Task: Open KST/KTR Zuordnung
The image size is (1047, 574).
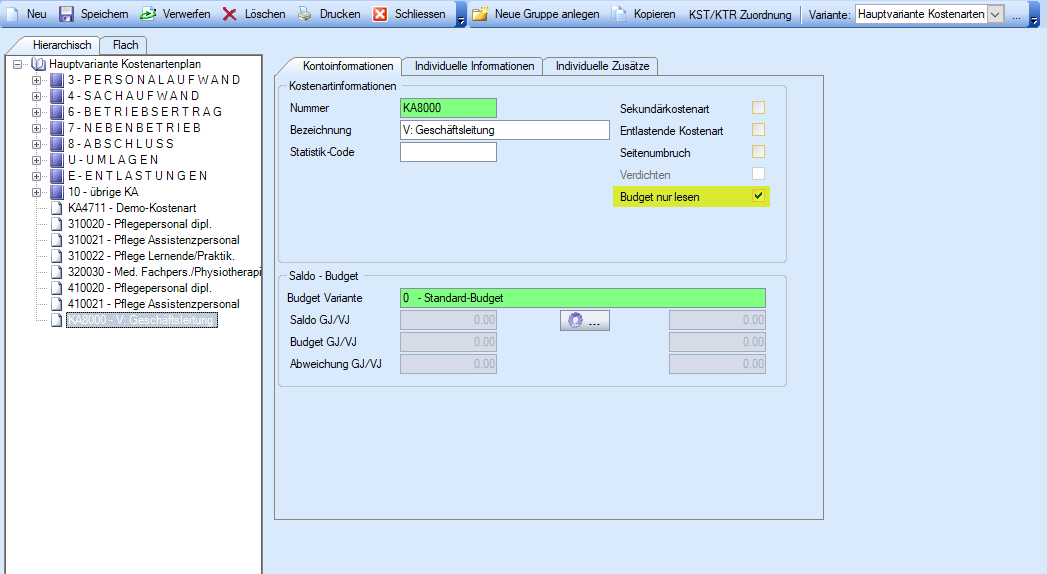Action: coord(740,15)
